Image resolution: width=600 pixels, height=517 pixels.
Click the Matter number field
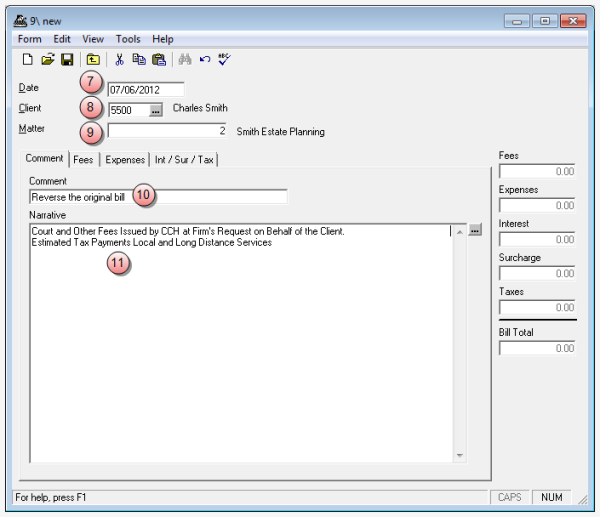click(168, 130)
